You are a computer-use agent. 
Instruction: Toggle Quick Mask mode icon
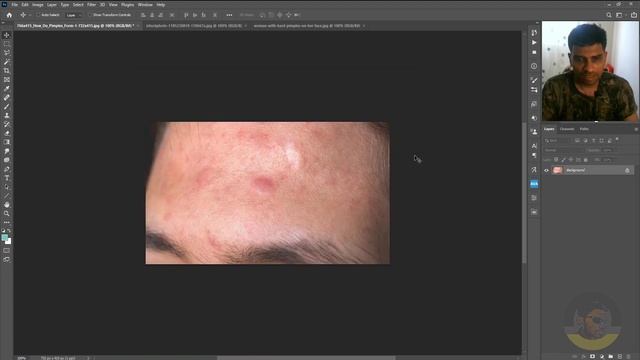(7, 250)
